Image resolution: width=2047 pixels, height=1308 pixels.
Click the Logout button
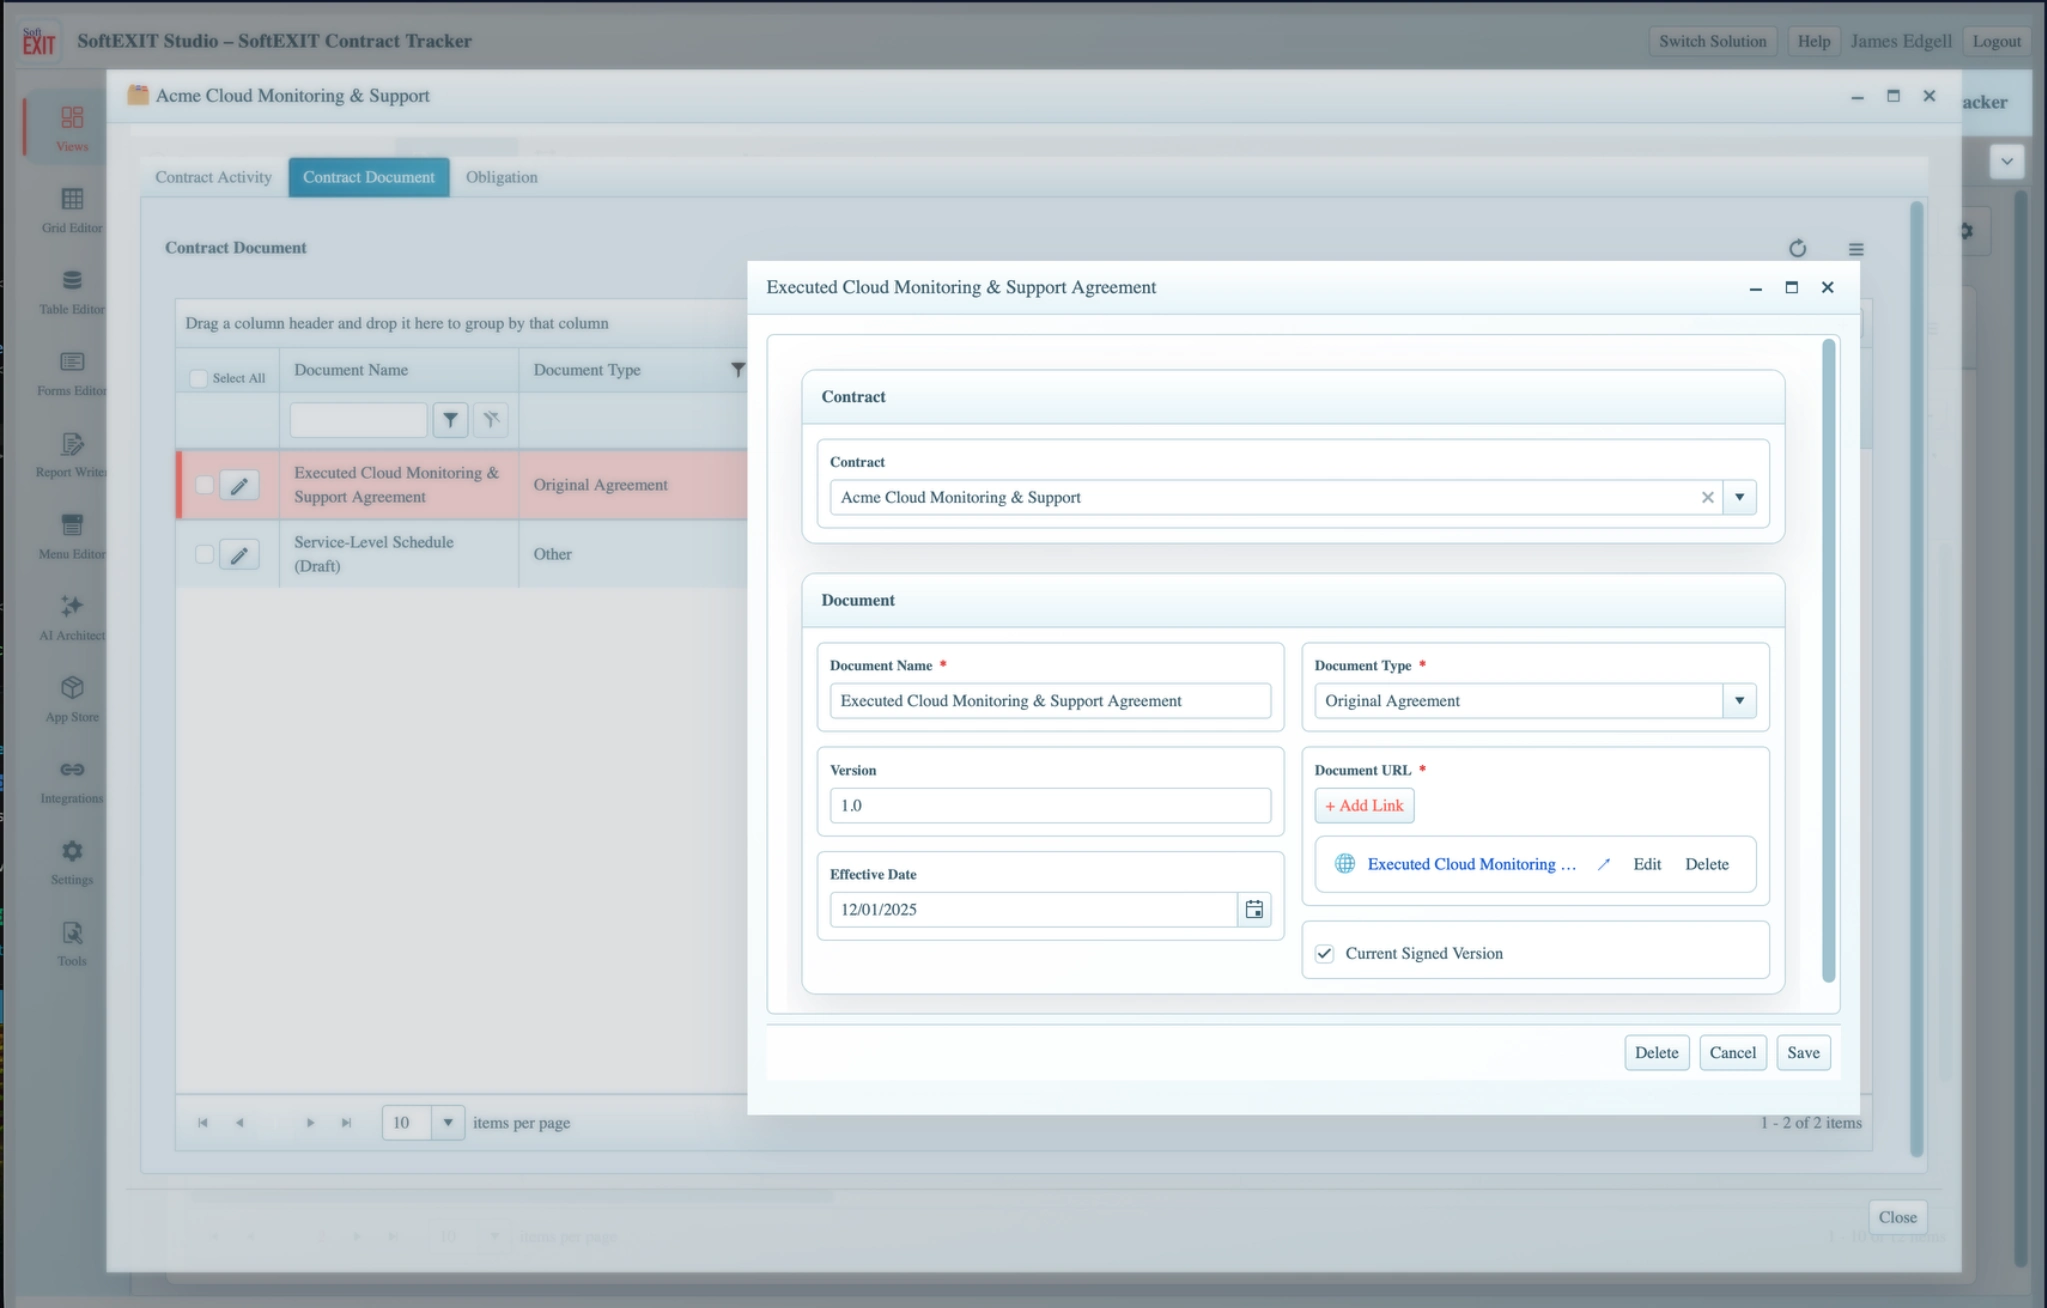point(1996,41)
